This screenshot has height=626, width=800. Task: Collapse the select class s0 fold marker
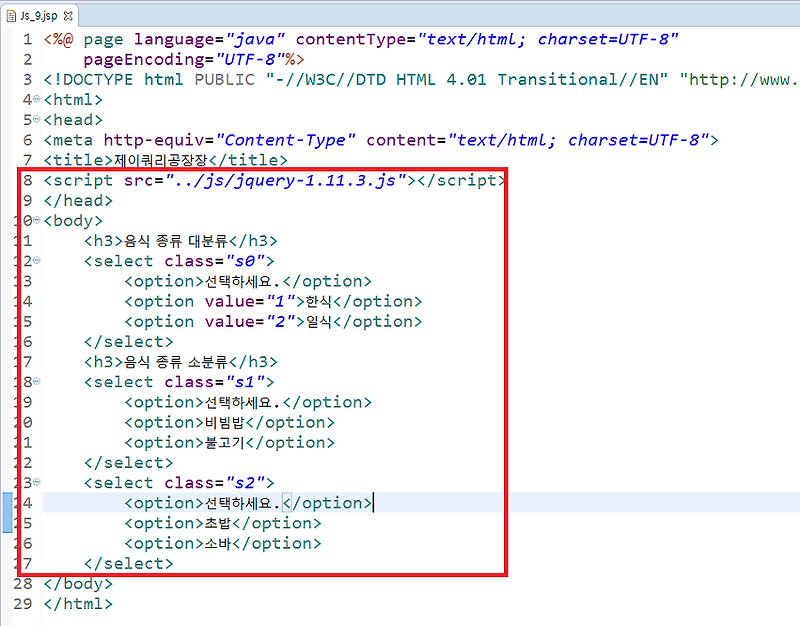click(37, 261)
